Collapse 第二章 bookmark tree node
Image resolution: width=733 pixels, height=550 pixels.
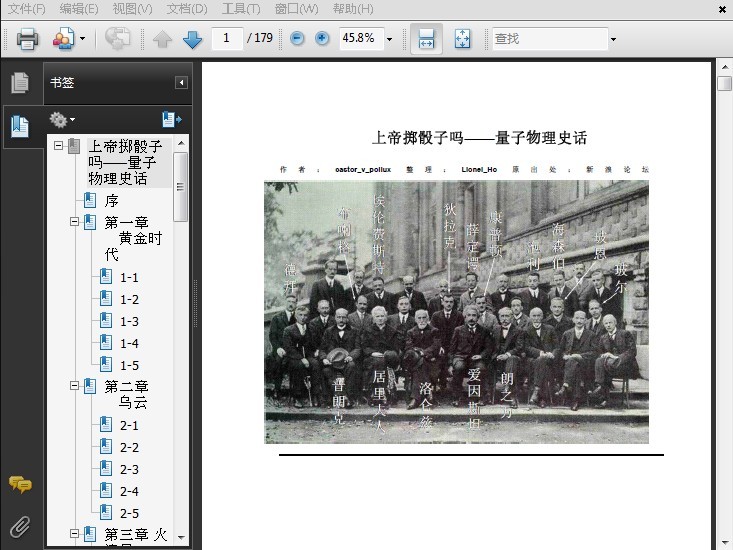(x=74, y=386)
